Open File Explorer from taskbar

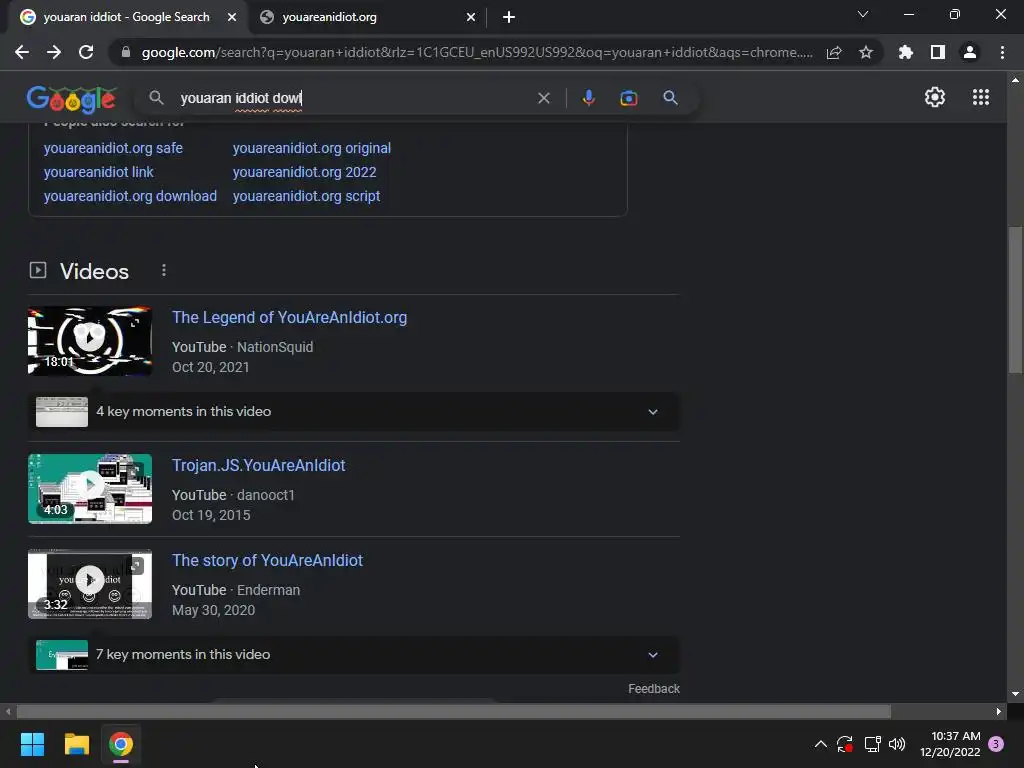coord(76,744)
